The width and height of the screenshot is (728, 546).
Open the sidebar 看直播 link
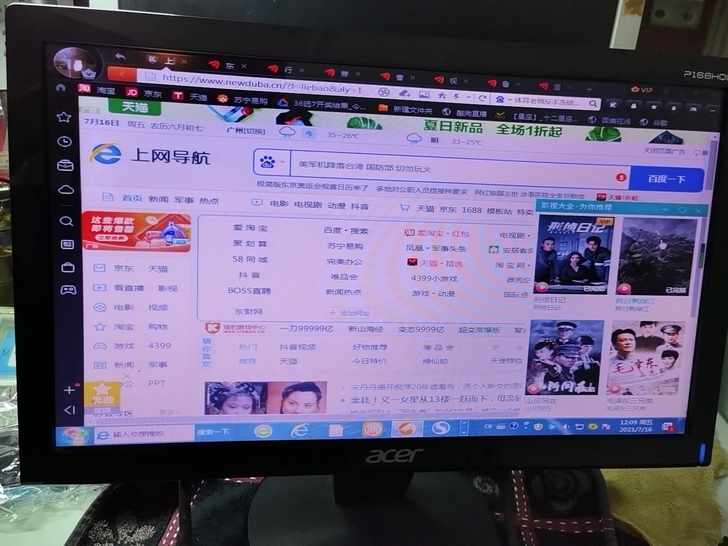(x=129, y=288)
